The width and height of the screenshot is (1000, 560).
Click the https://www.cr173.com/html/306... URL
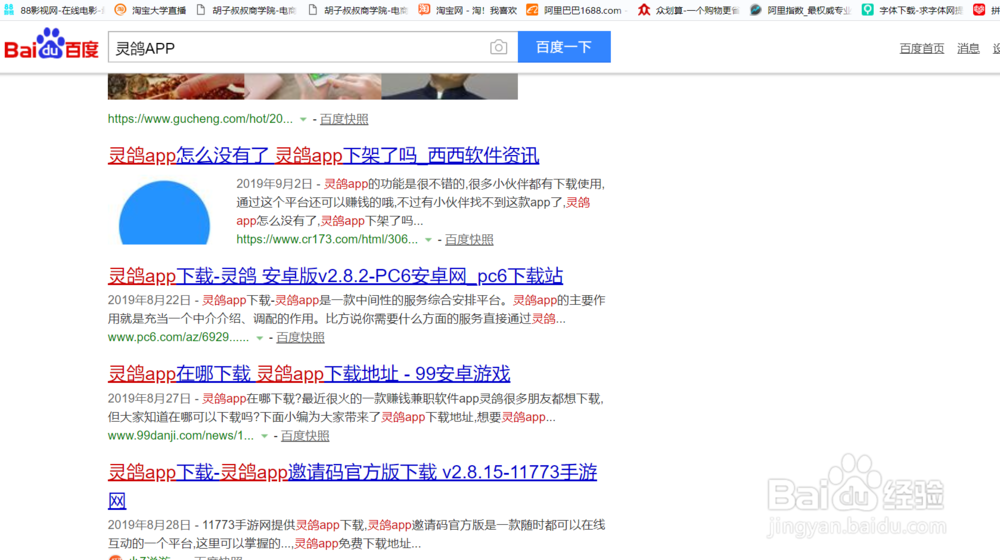click(x=327, y=239)
